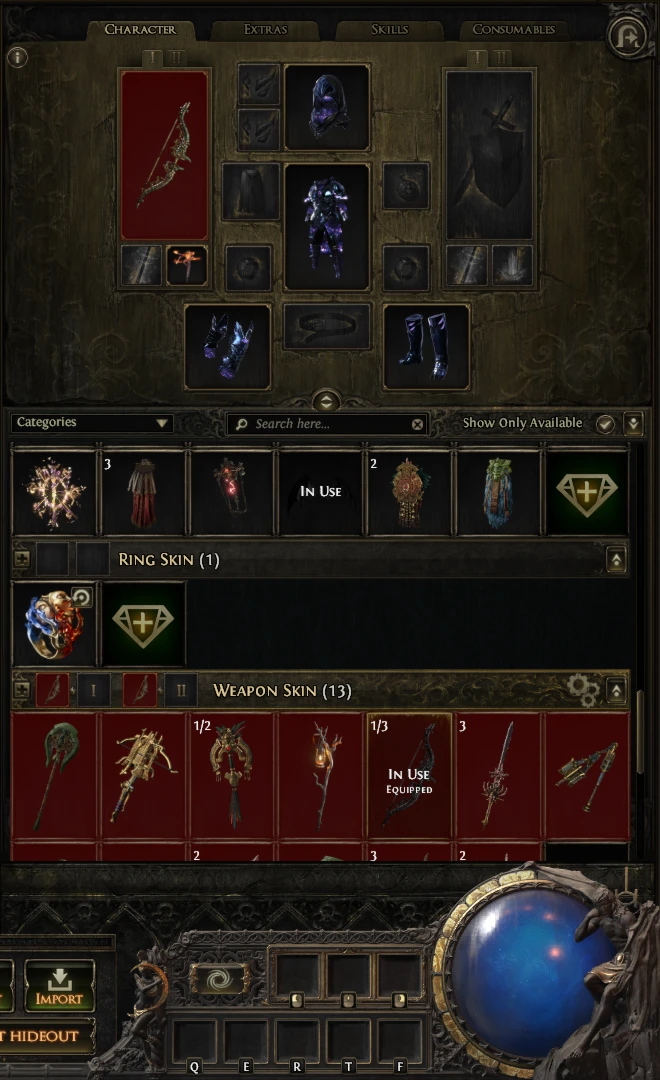
Task: Open the gear settings in Weapon Skin header
Action: pos(582,689)
